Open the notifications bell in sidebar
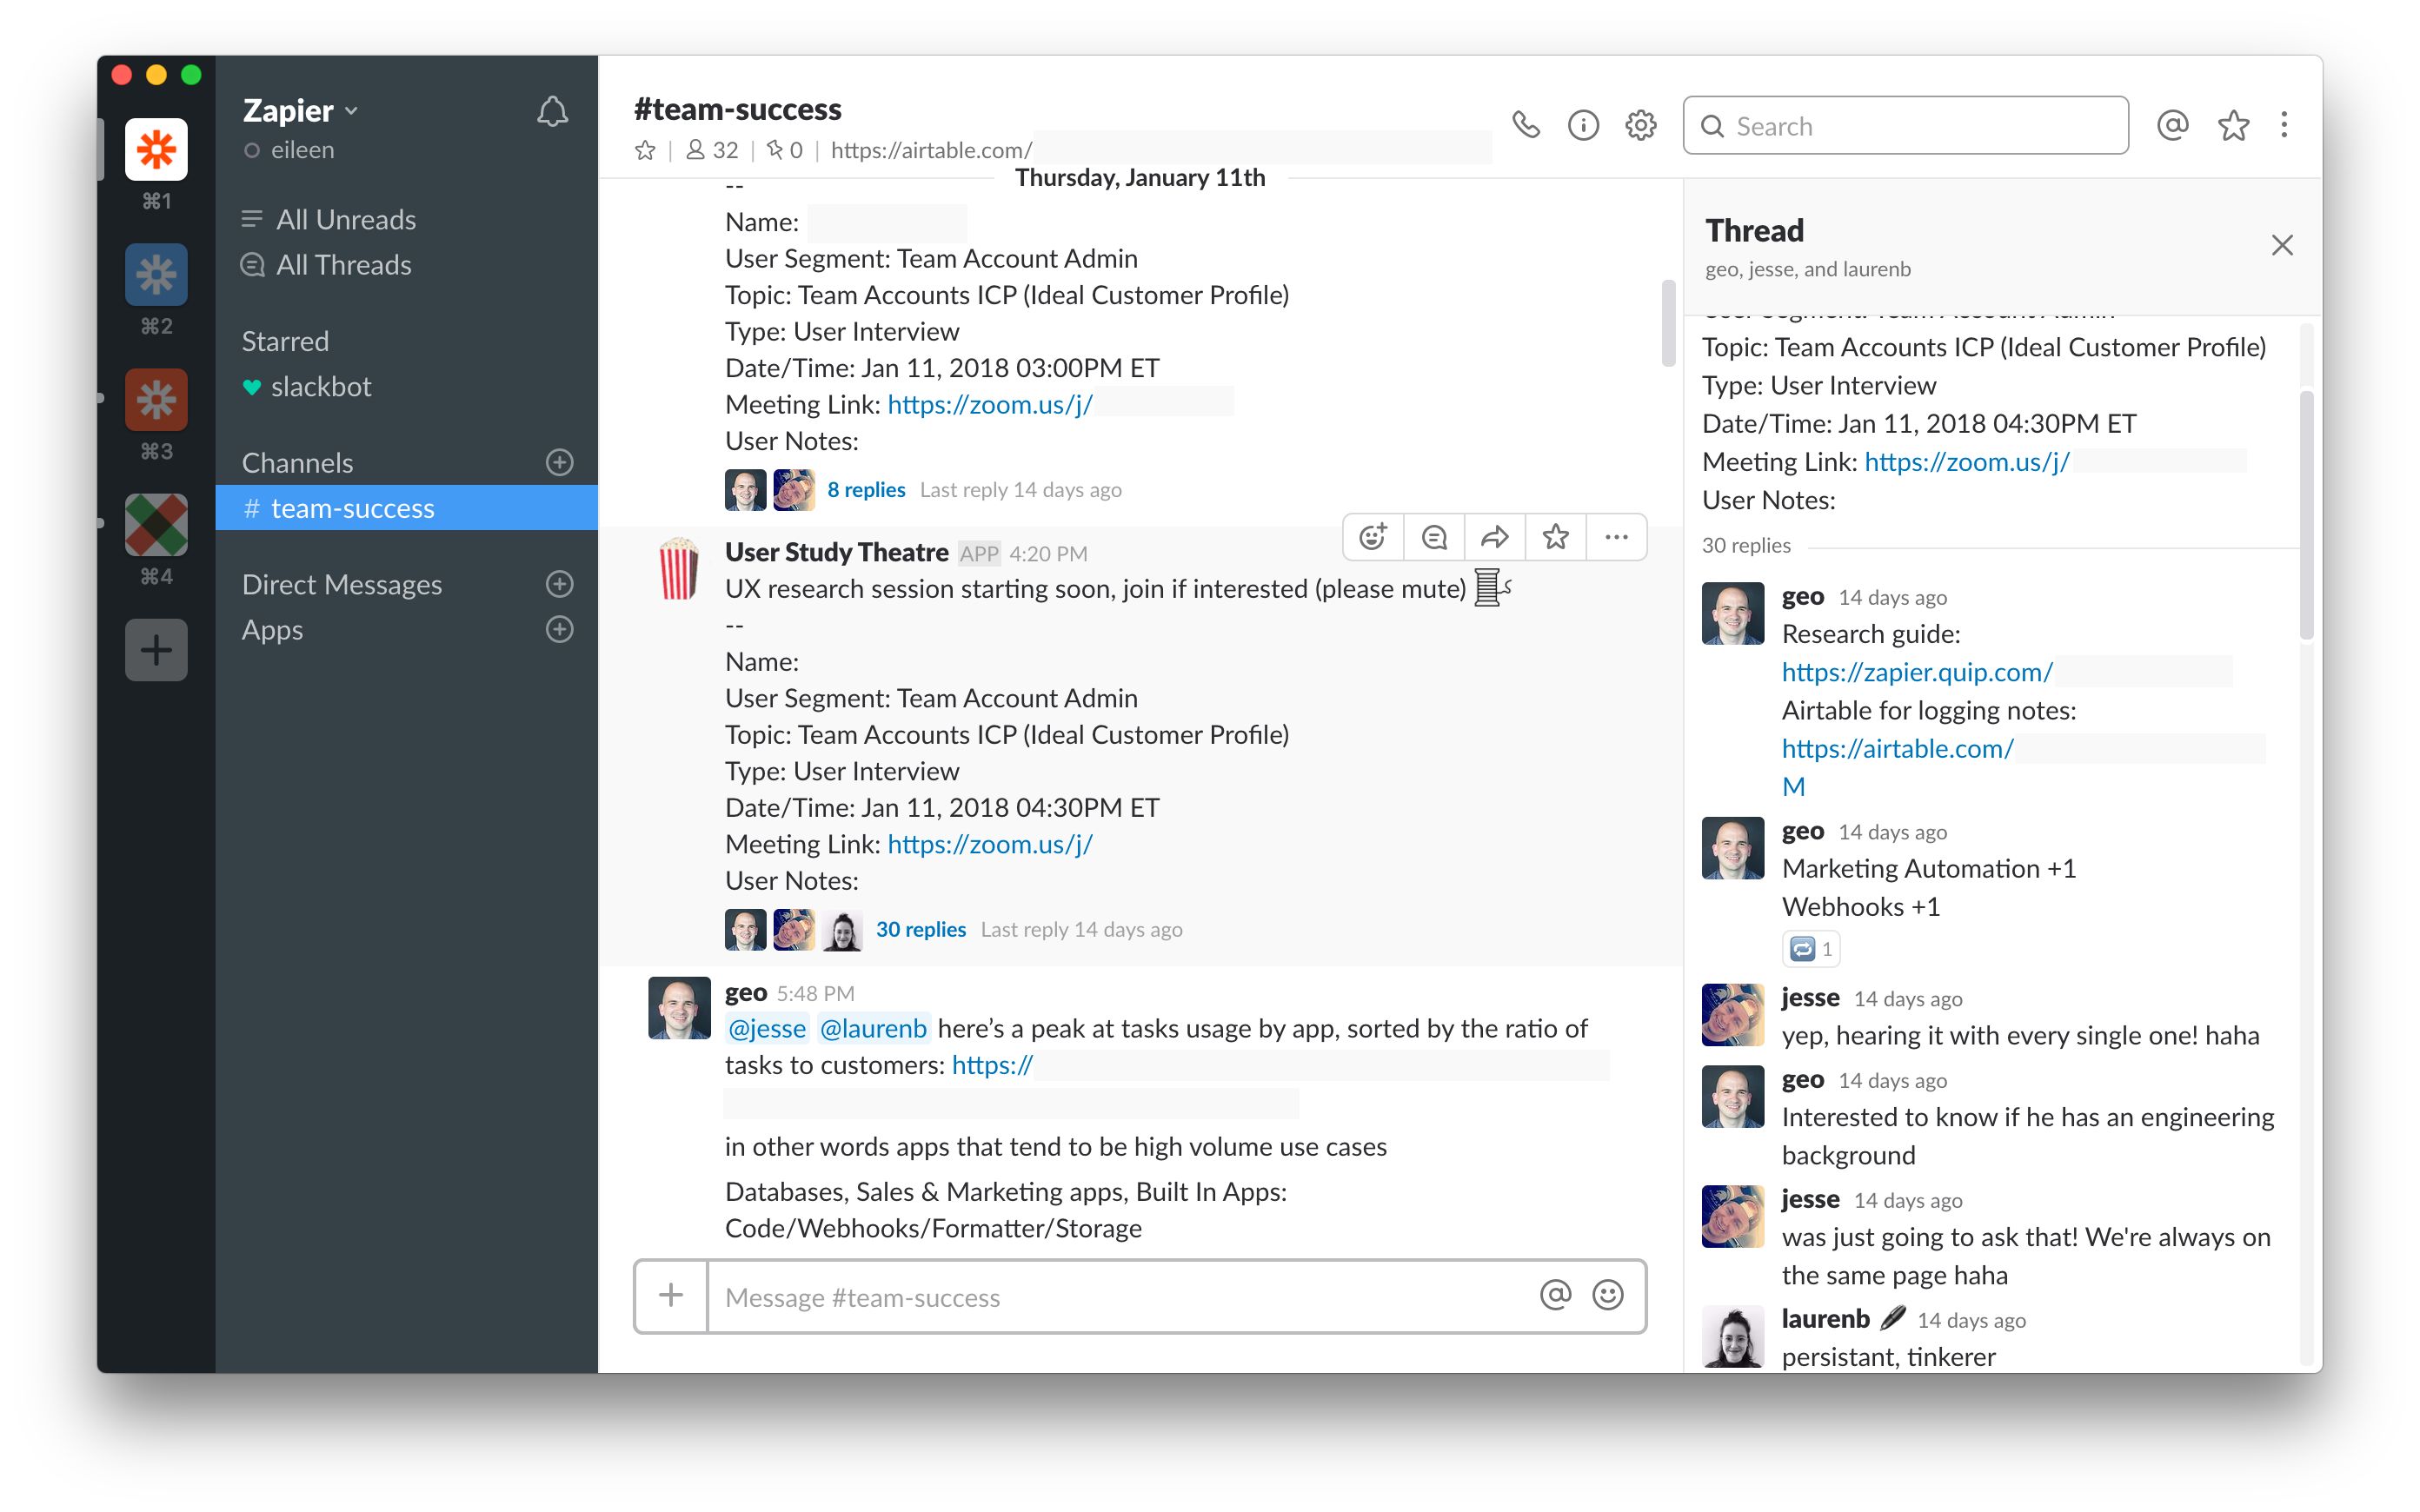This screenshot has height=1512, width=2420. [552, 111]
